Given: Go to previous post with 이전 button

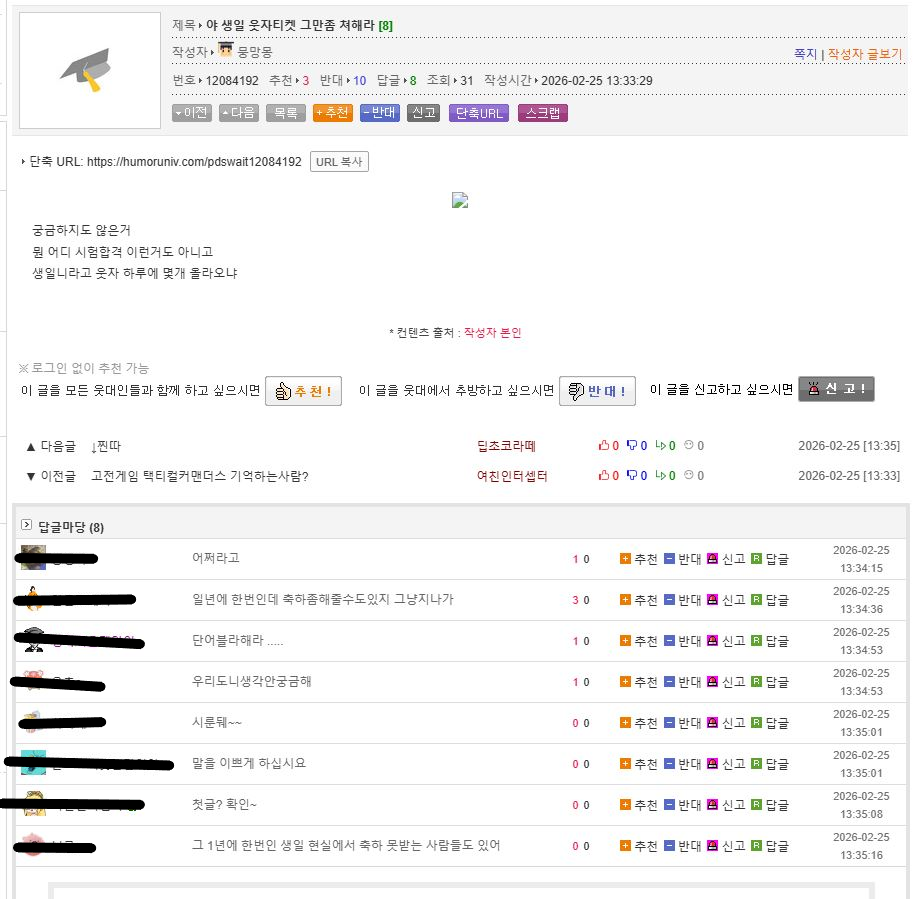Looking at the screenshot, I should (191, 113).
